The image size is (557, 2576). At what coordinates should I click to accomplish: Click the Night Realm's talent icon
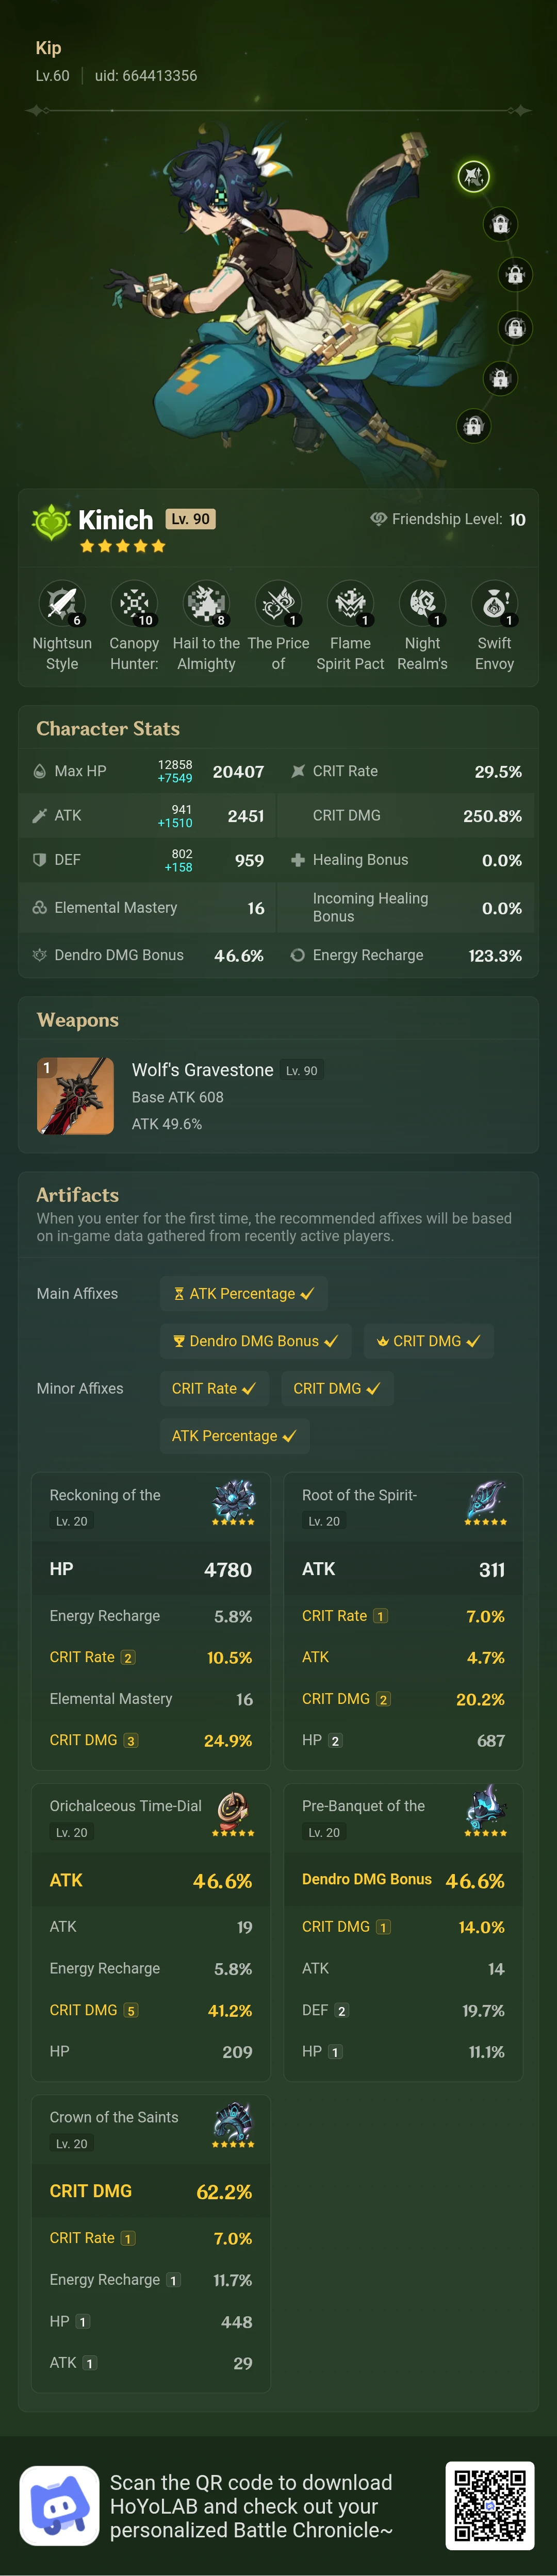(x=422, y=604)
